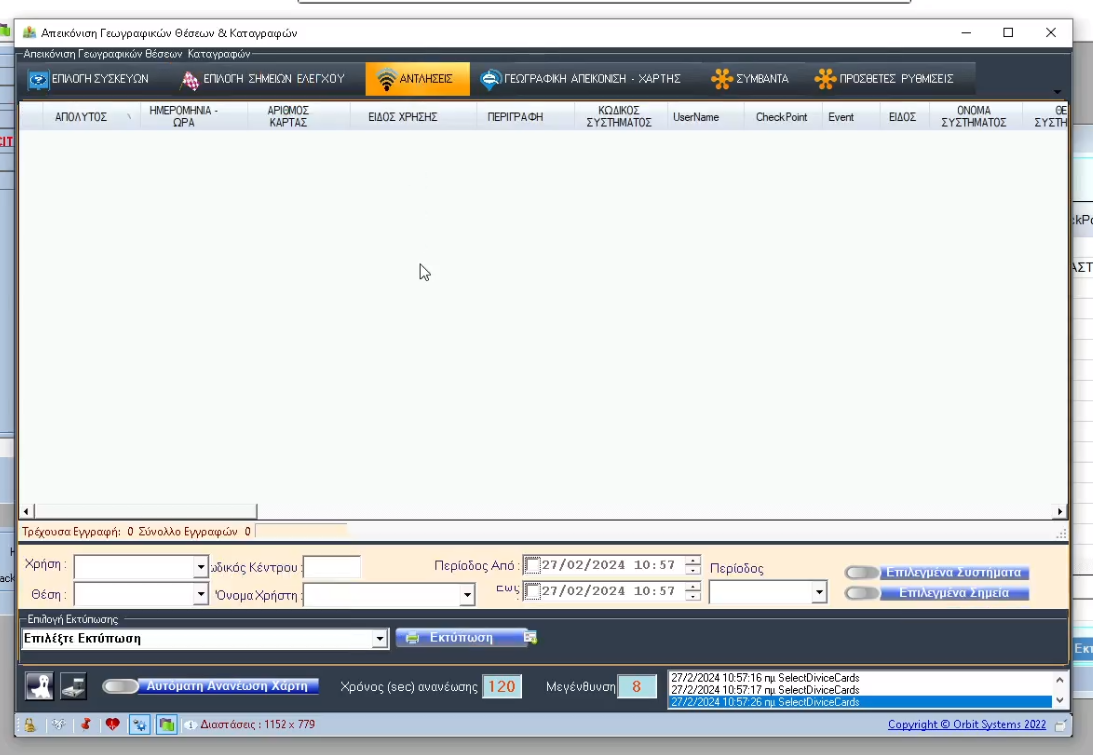
Task: Toggle Αυτόματη Ανανέωση Χάρτη switch
Action: coord(120,686)
